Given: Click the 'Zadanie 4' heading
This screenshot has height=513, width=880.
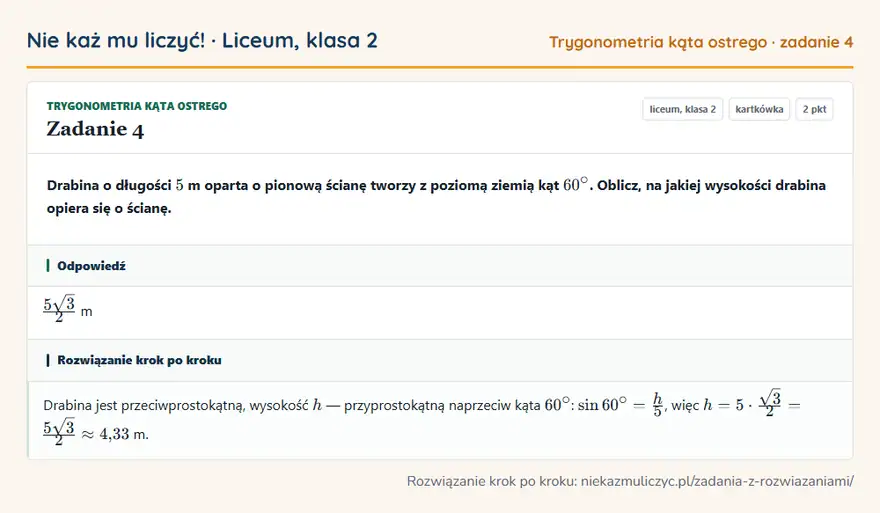Looking at the screenshot, I should (x=95, y=129).
